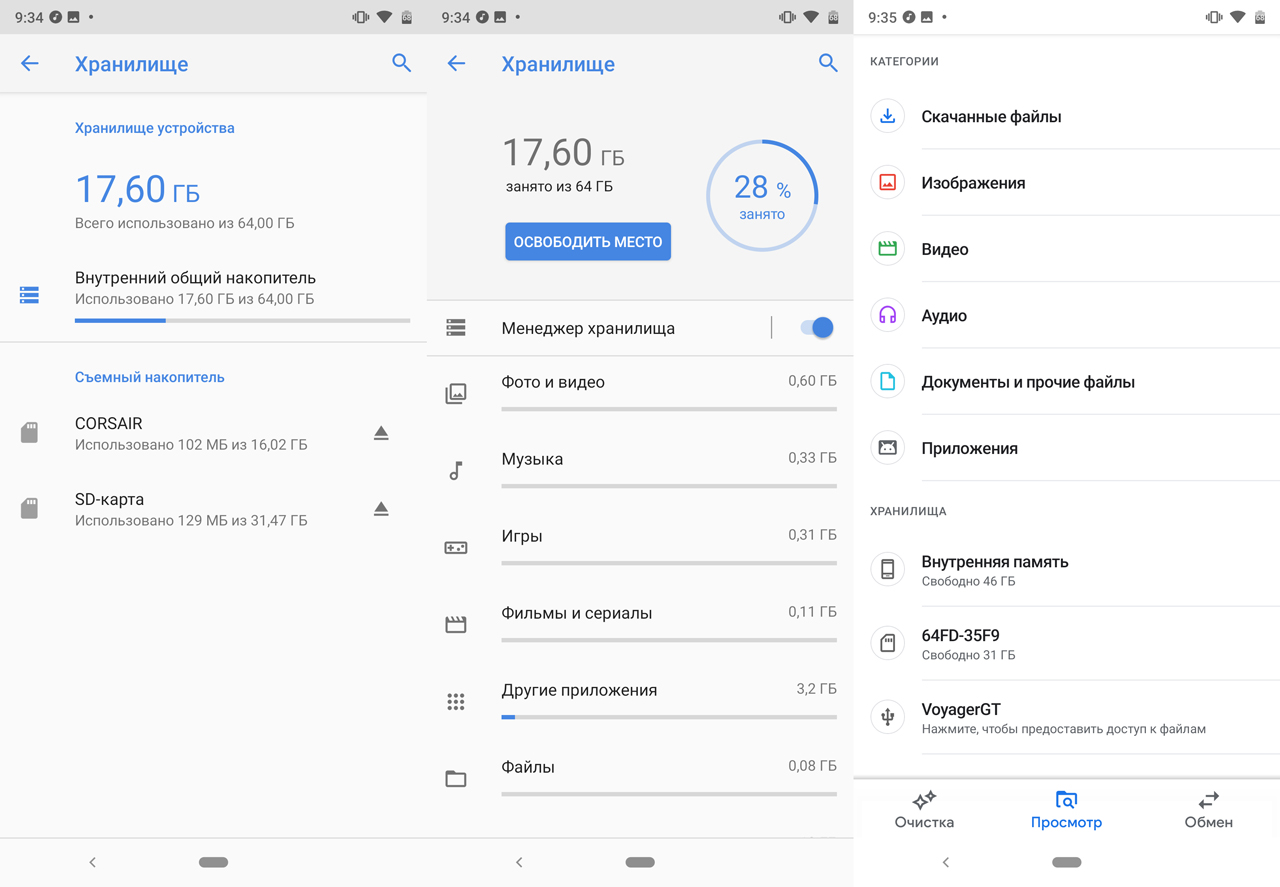Tap the VoyagerGT USB drive icon

[887, 717]
